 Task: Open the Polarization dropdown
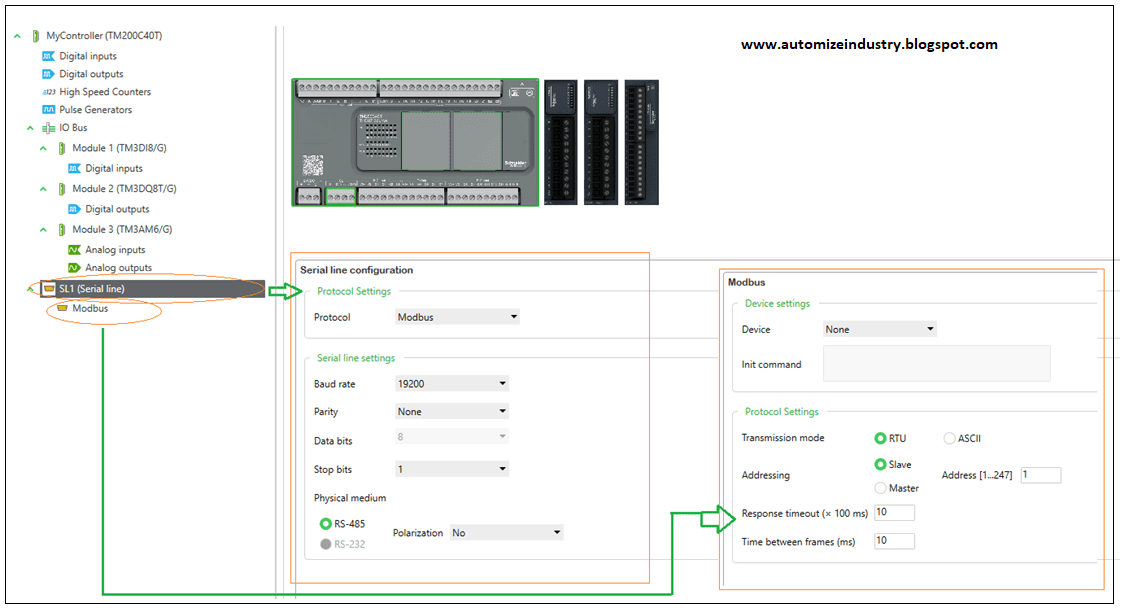point(506,532)
